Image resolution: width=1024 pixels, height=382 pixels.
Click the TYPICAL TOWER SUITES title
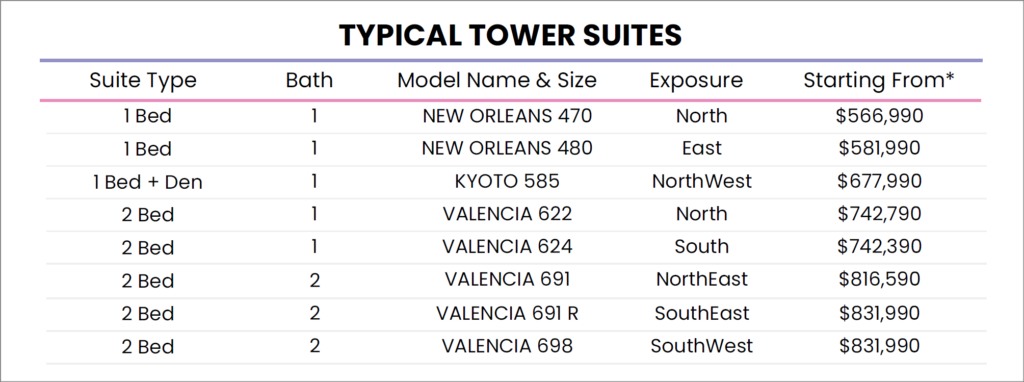point(511,35)
